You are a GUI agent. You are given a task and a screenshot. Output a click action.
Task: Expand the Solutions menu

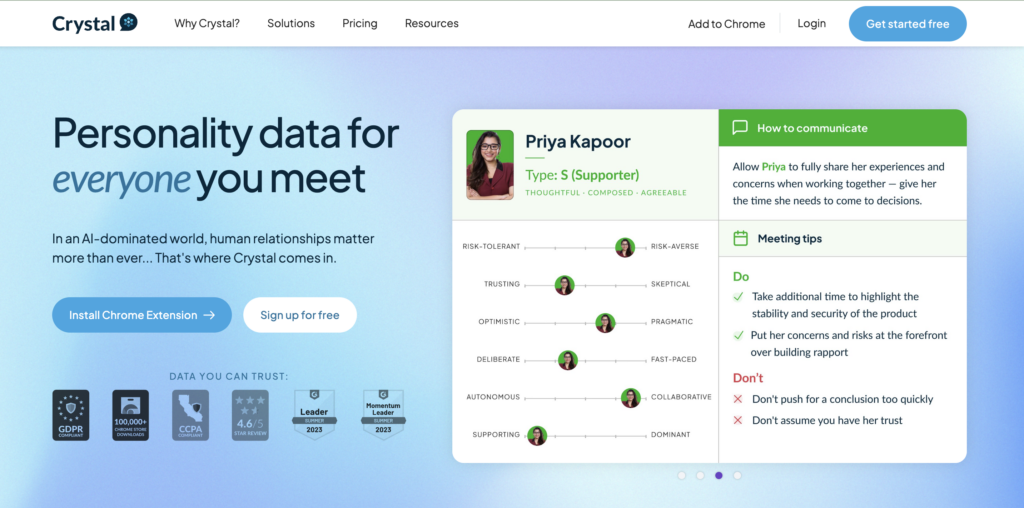tap(291, 23)
